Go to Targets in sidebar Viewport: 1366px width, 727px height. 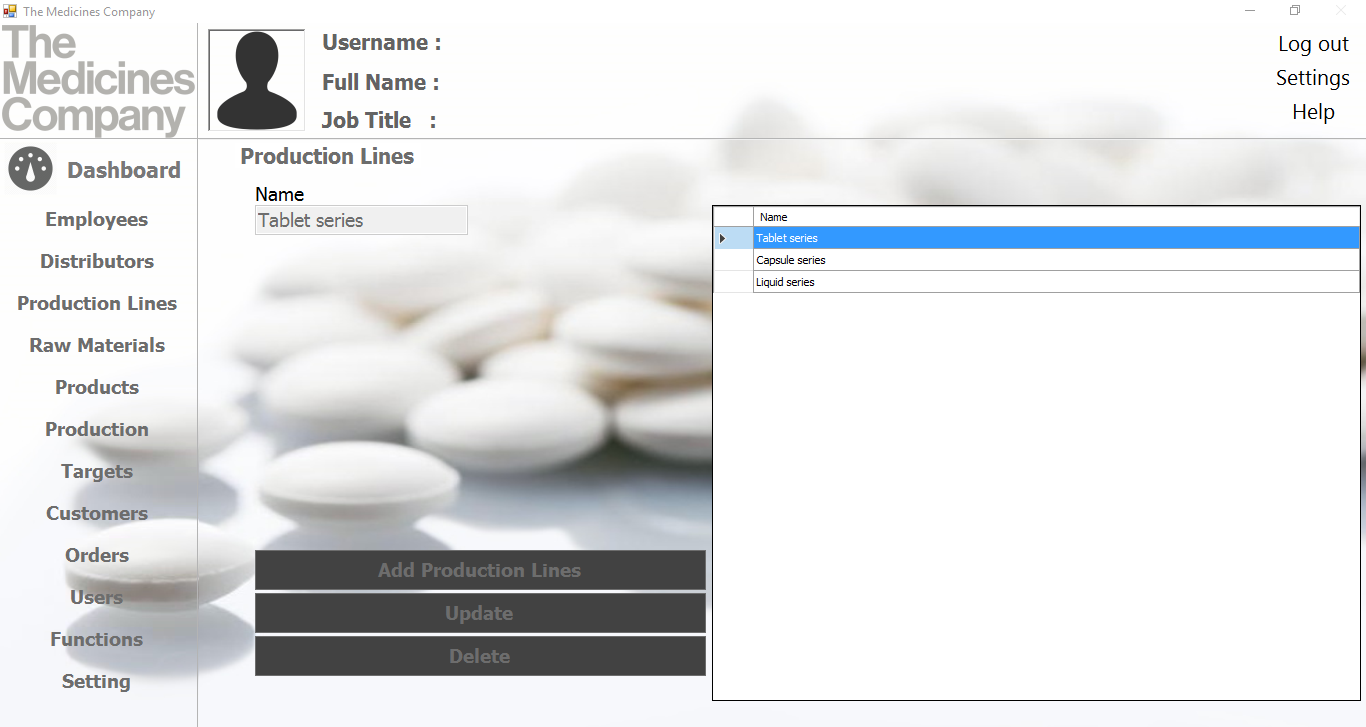pos(97,471)
